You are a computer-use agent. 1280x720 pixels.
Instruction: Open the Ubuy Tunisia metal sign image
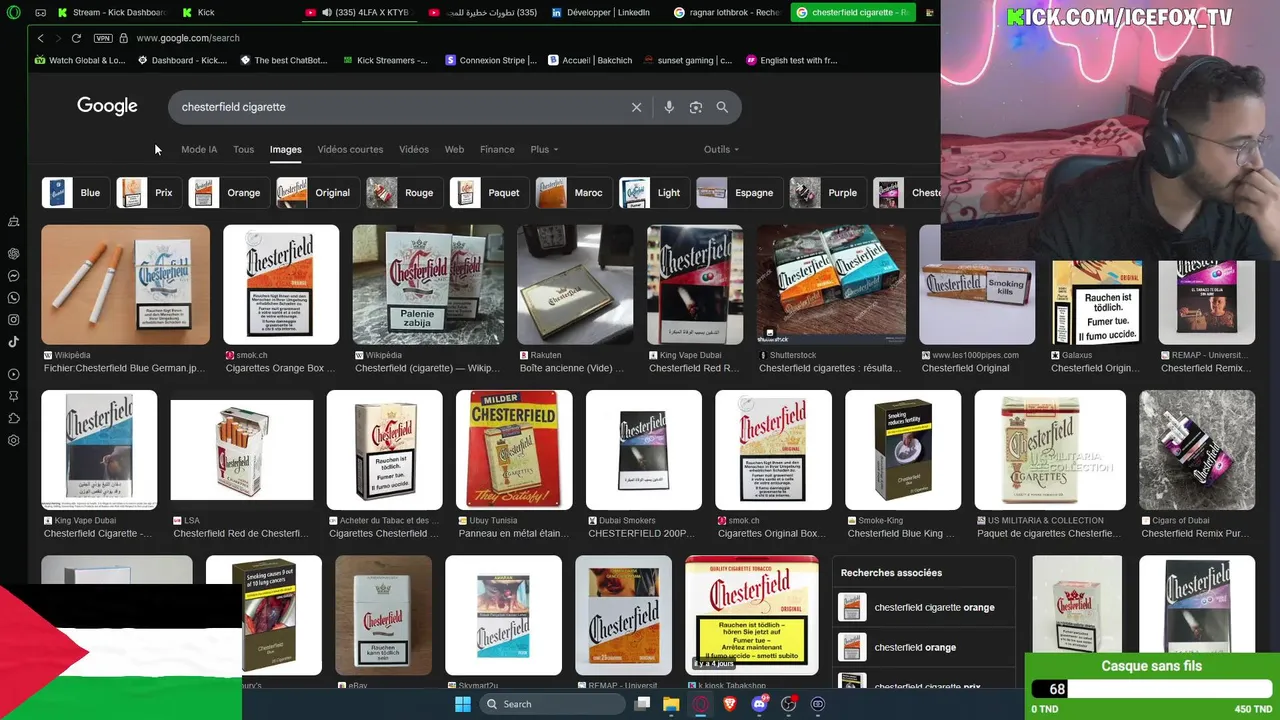point(514,450)
